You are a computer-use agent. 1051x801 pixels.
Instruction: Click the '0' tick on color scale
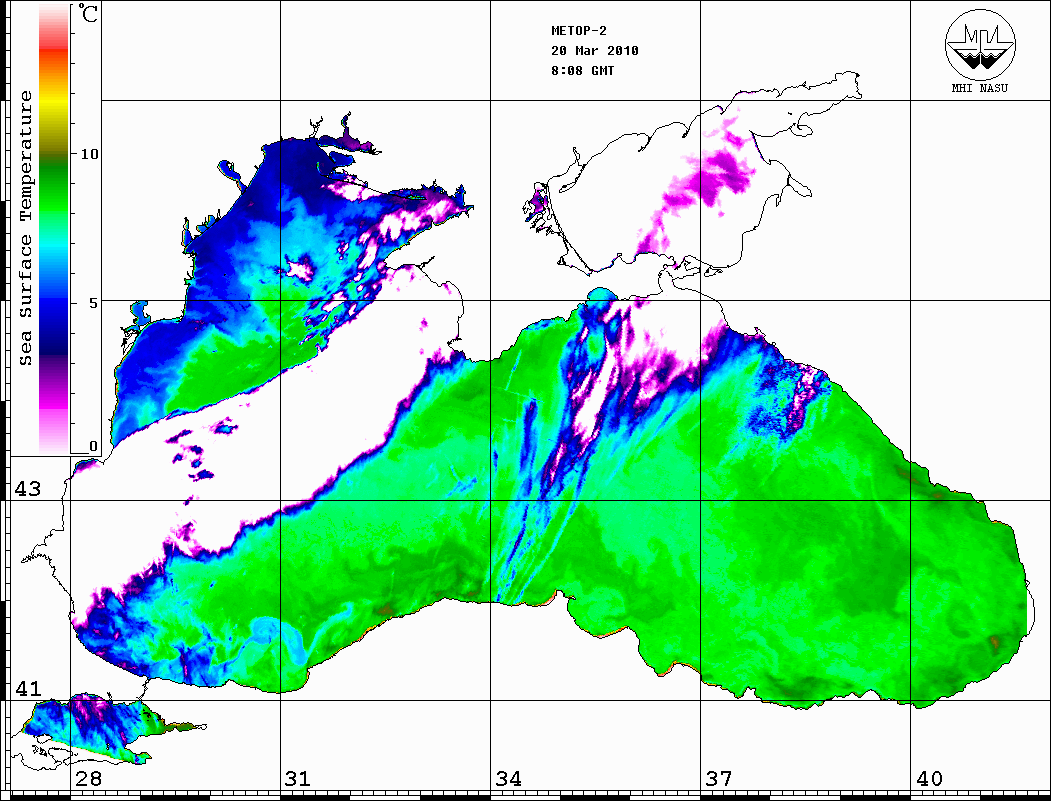pyautogui.click(x=93, y=446)
